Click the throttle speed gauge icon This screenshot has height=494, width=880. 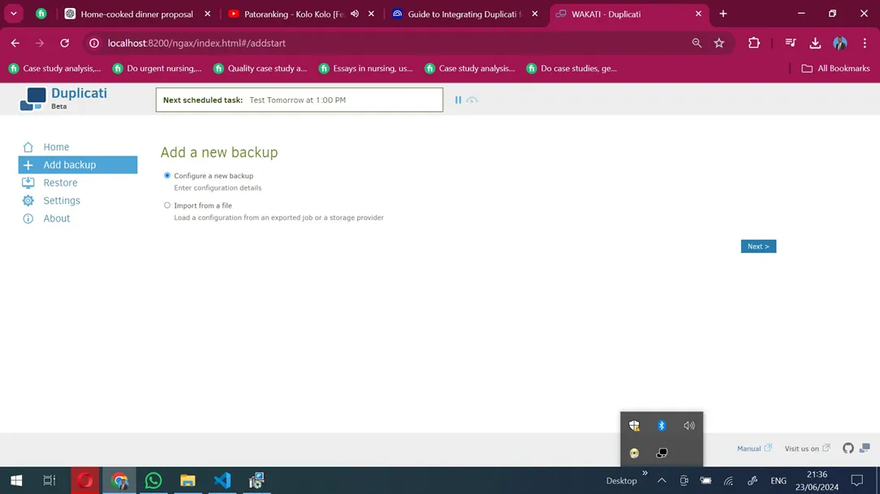tap(472, 100)
